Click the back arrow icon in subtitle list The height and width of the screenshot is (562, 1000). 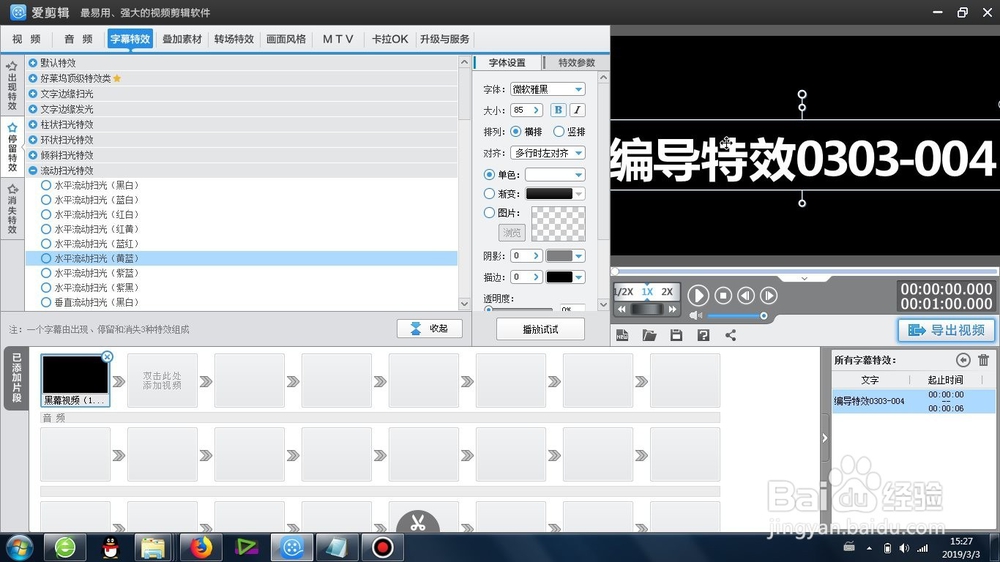(x=963, y=360)
